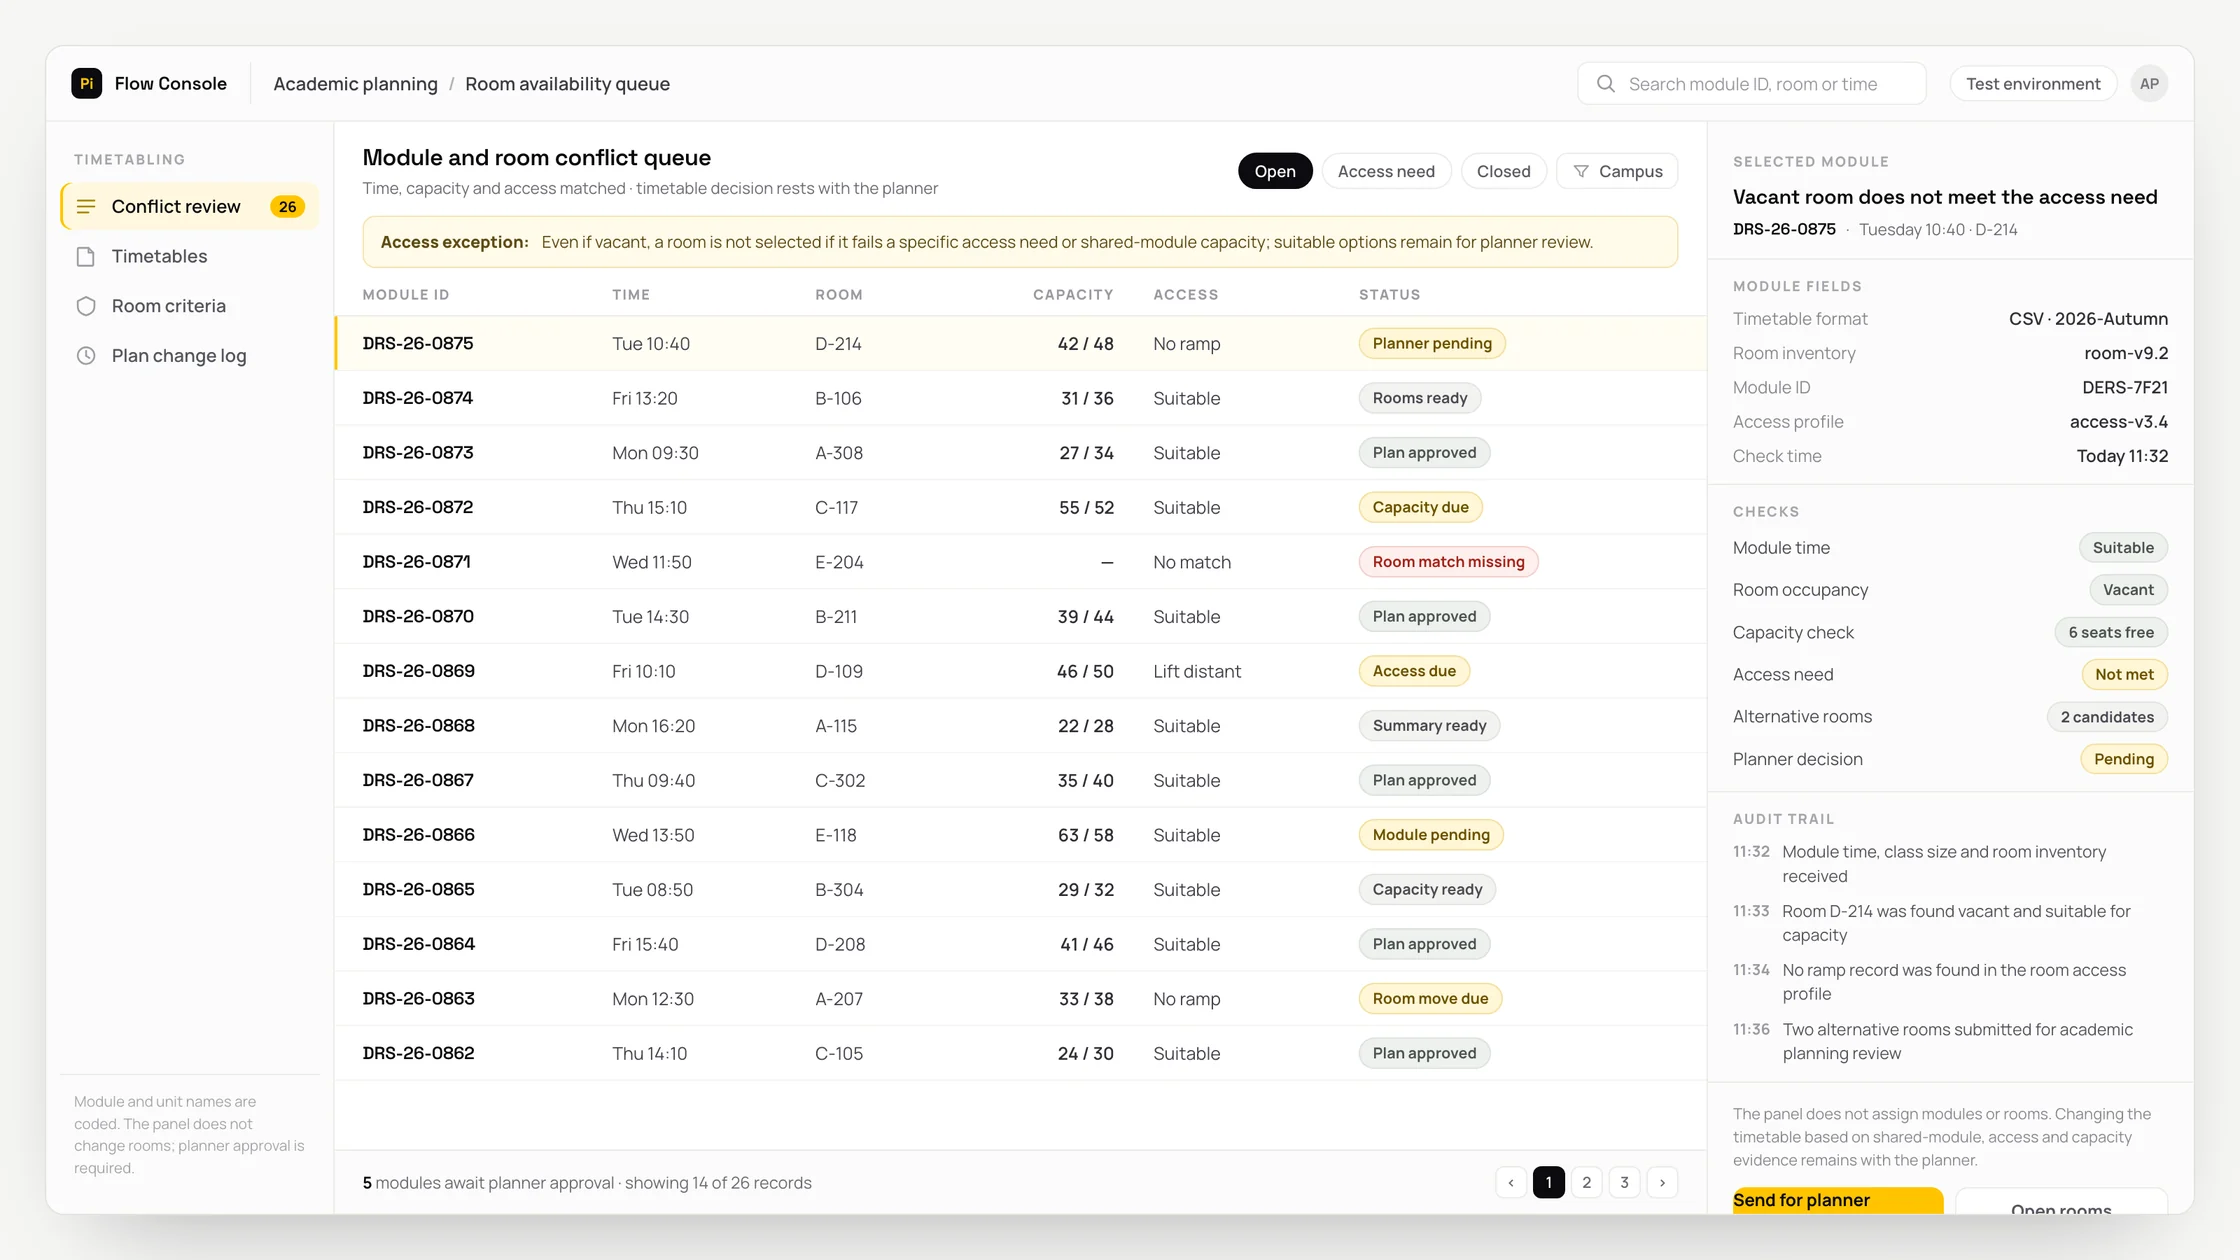The image size is (2240, 1260).
Task: Click the Plan change log clock icon
Action: [86, 356]
